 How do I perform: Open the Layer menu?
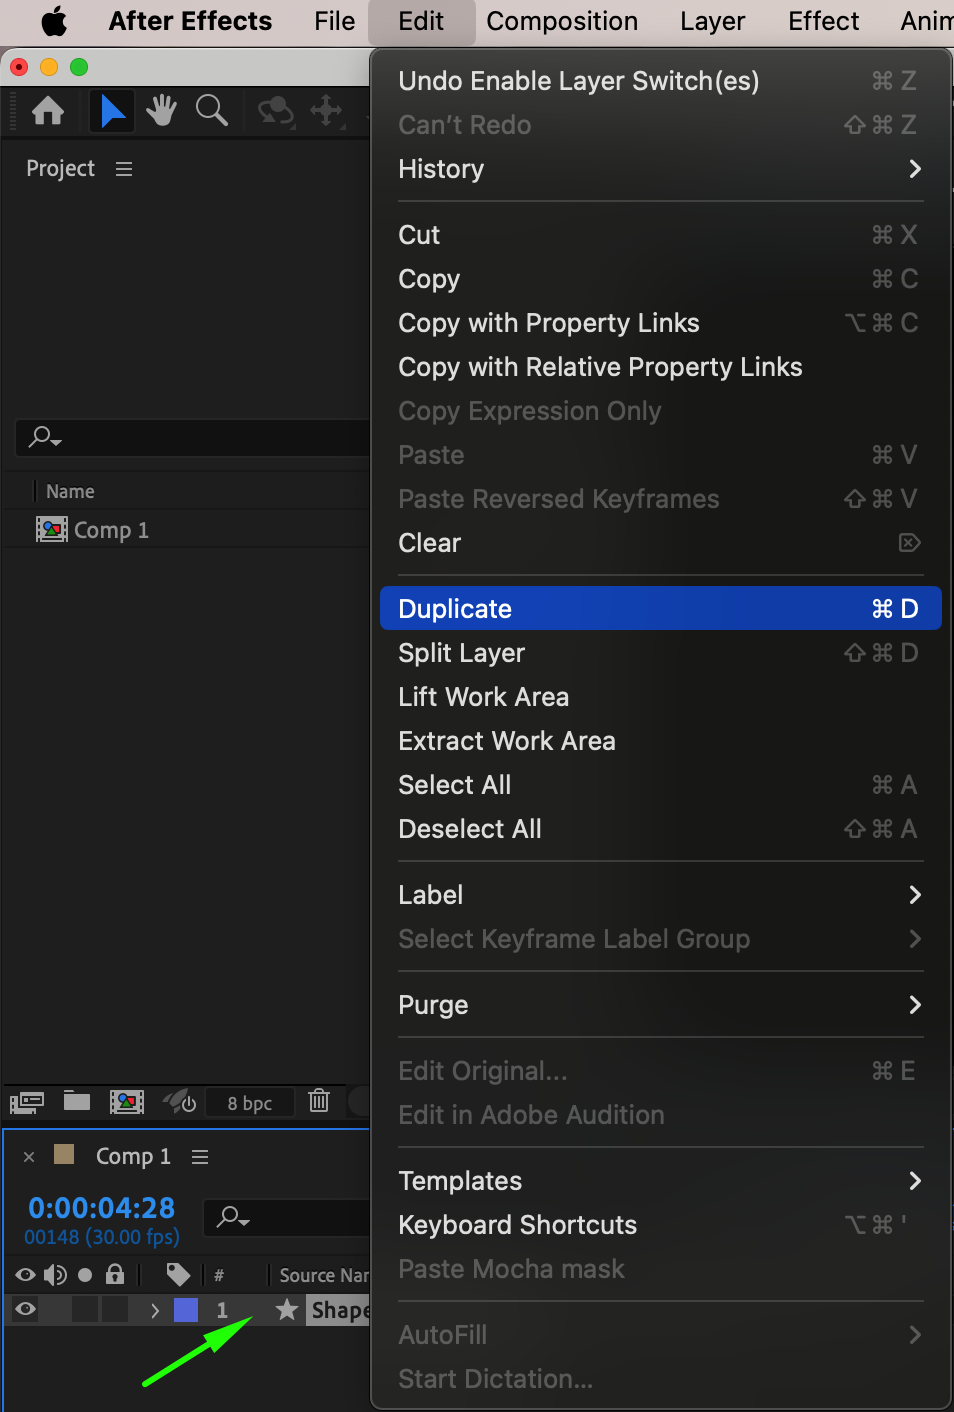pyautogui.click(x=712, y=21)
